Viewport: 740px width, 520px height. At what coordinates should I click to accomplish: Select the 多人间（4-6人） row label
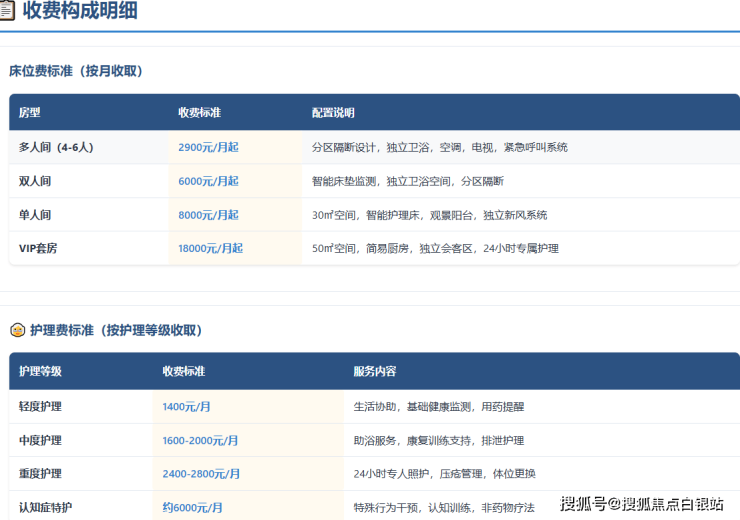[x=56, y=147]
